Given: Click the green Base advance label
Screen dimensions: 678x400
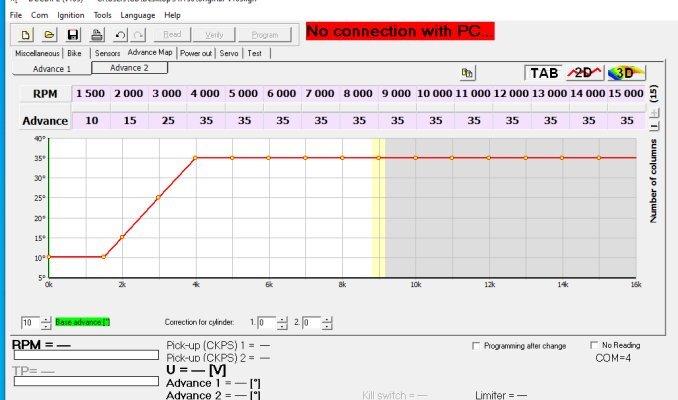Looking at the screenshot, I should point(83,322).
